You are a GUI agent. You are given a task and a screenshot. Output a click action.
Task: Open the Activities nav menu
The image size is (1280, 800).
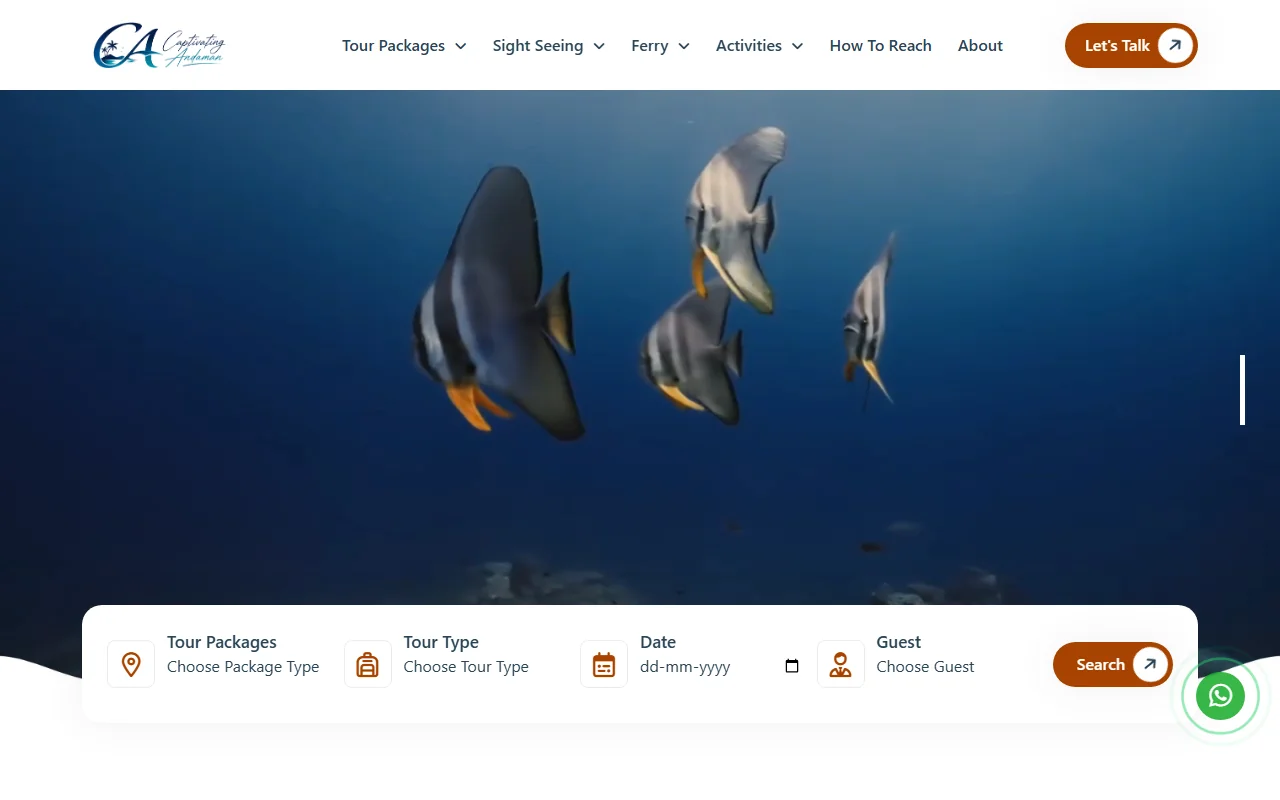tap(749, 46)
